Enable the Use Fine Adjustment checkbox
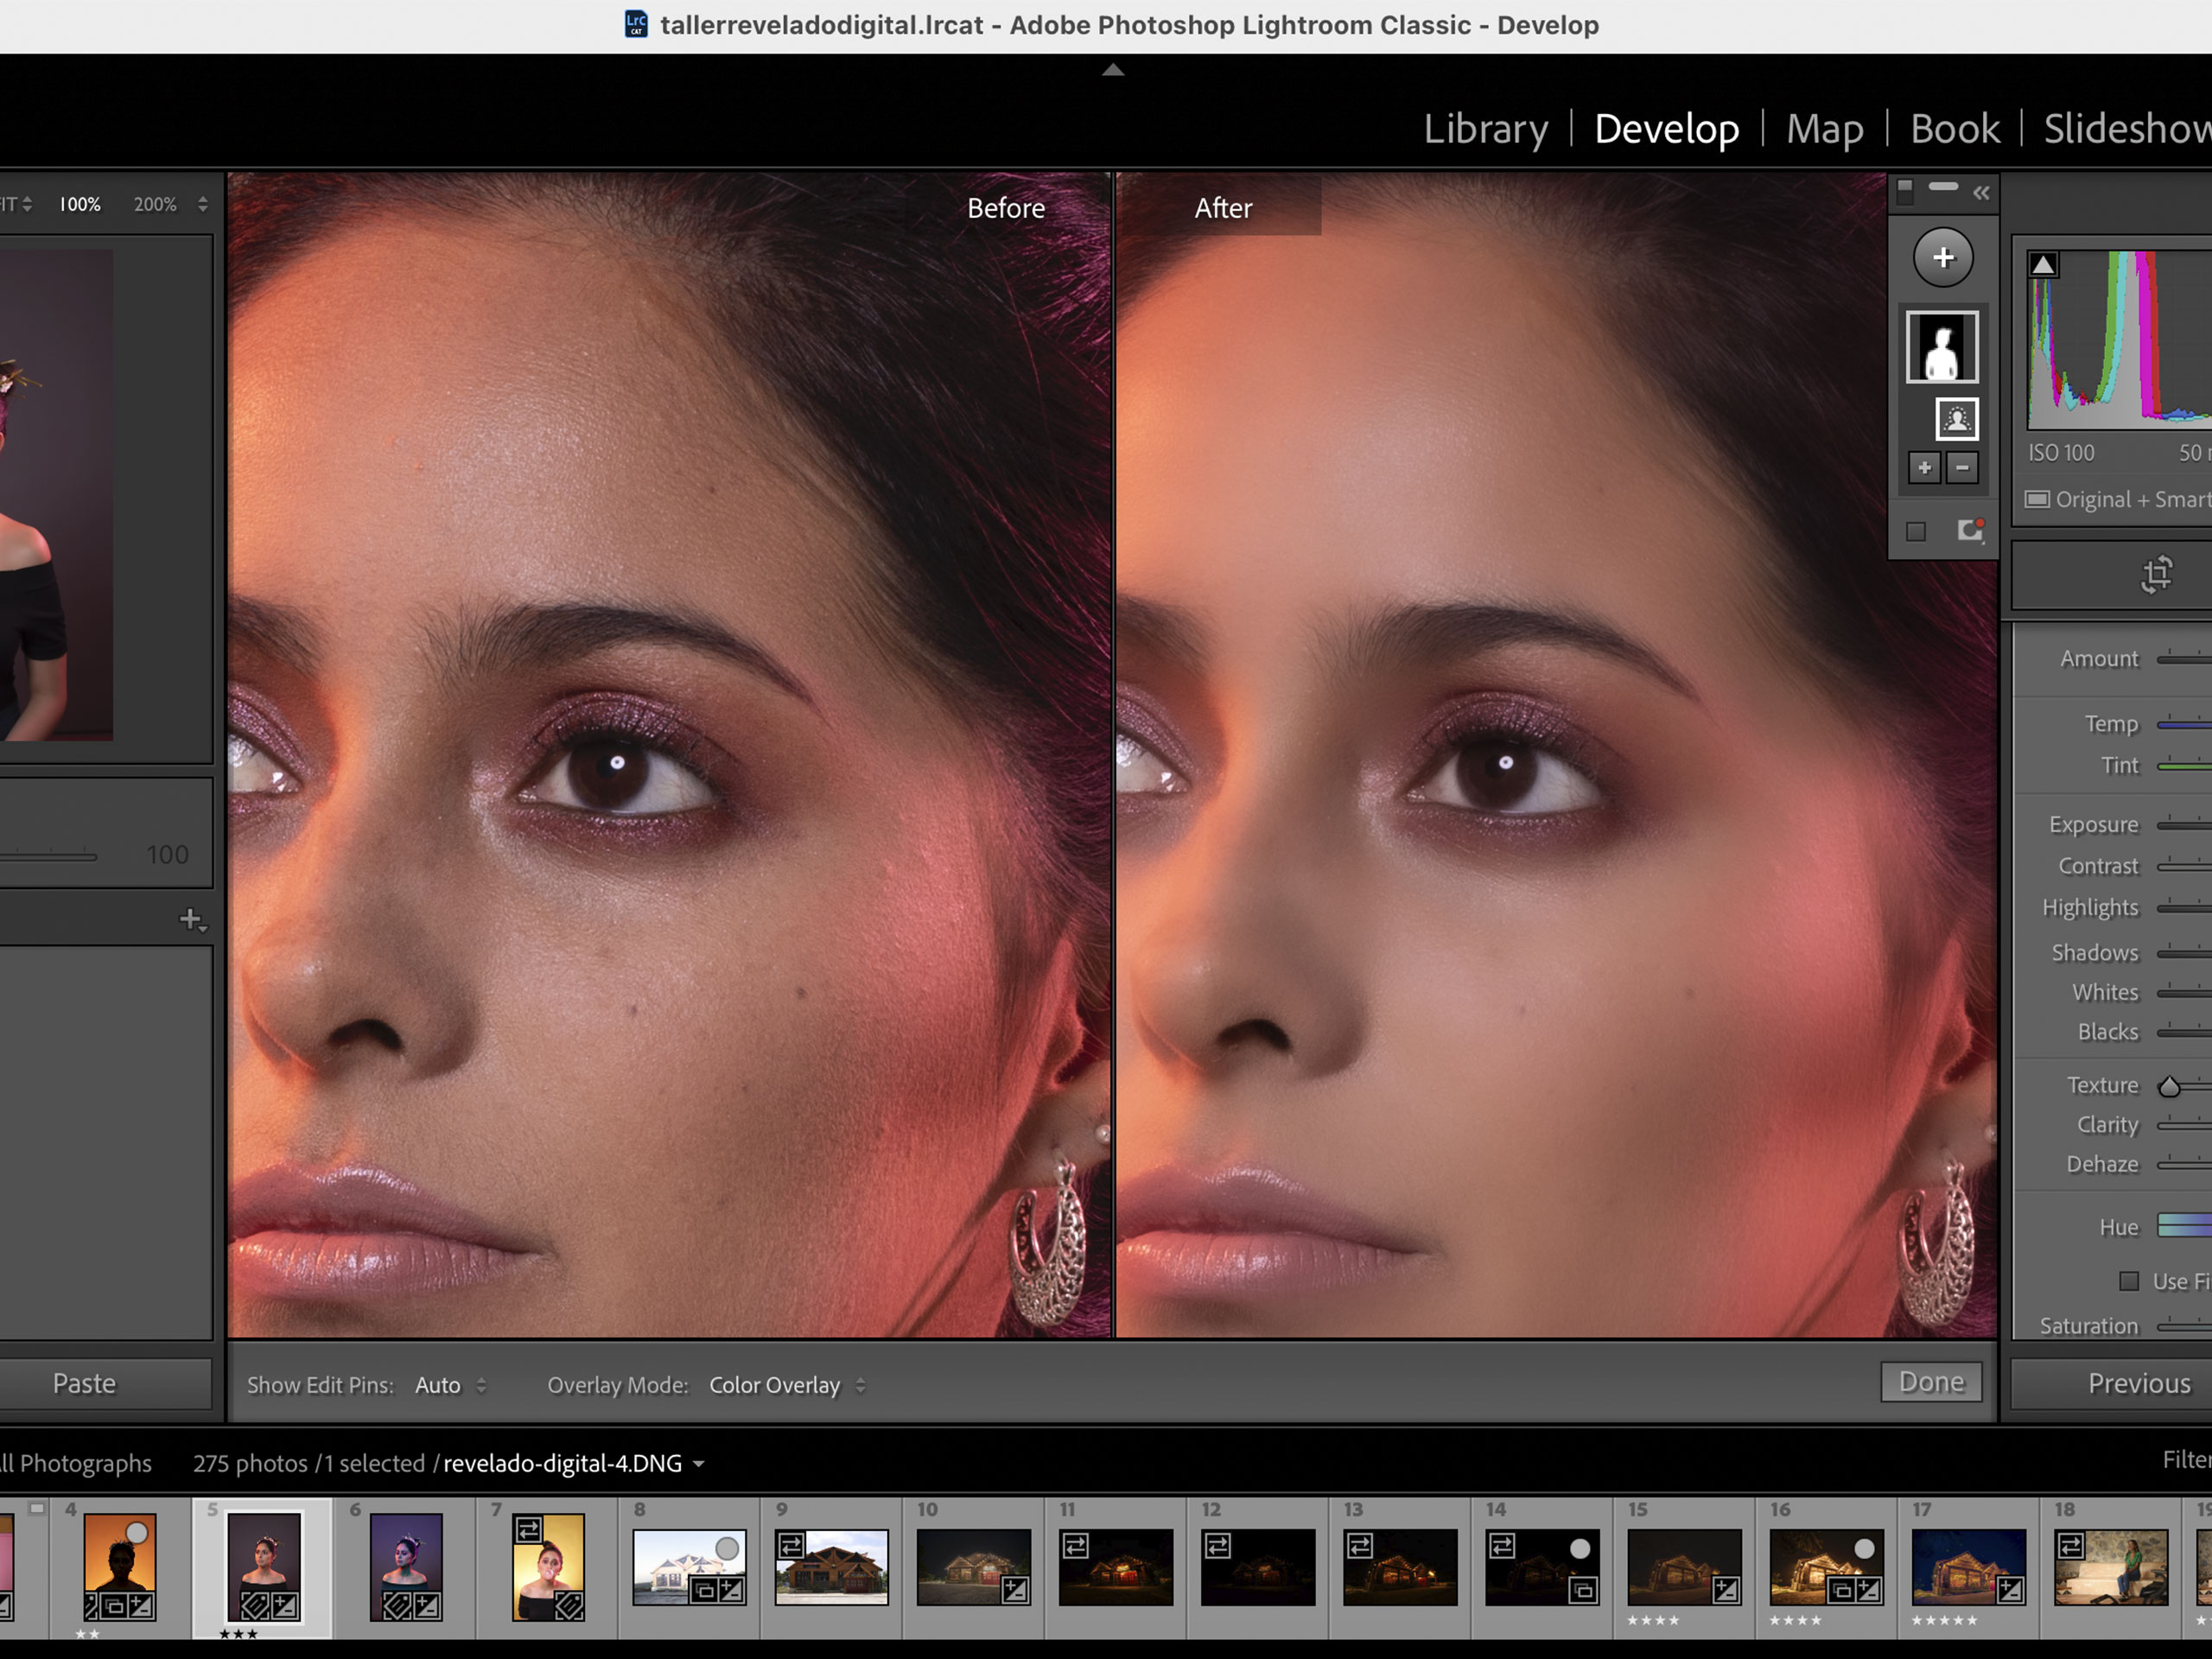The height and width of the screenshot is (1659, 2212). coord(2129,1281)
